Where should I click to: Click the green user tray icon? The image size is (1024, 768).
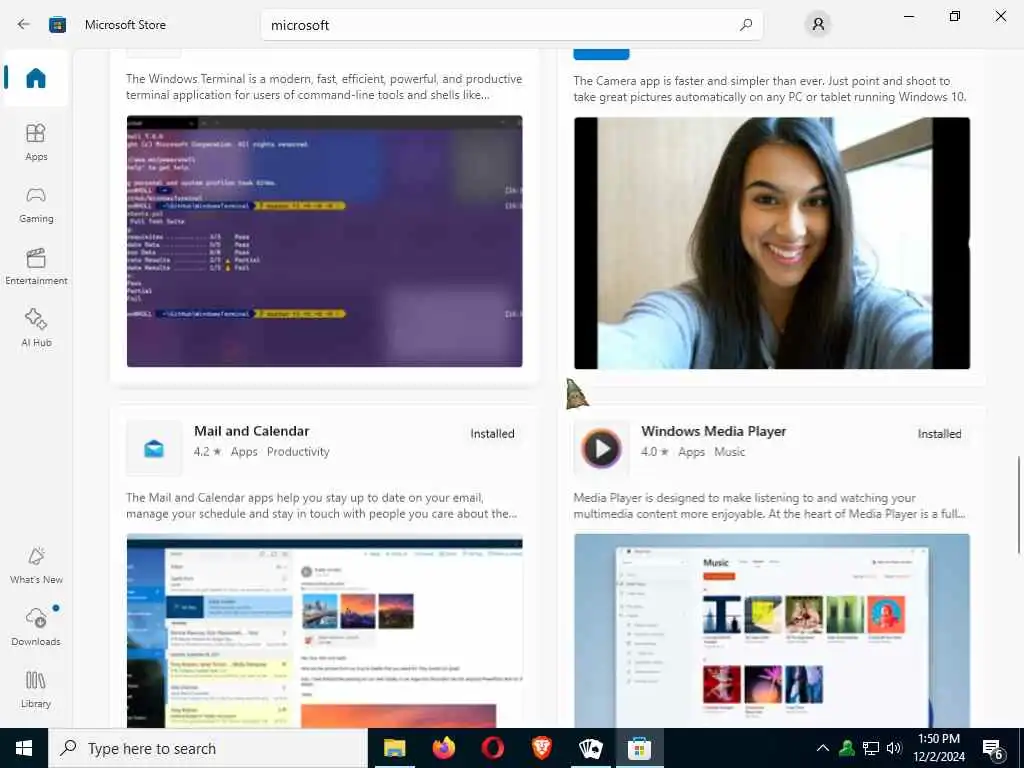847,748
